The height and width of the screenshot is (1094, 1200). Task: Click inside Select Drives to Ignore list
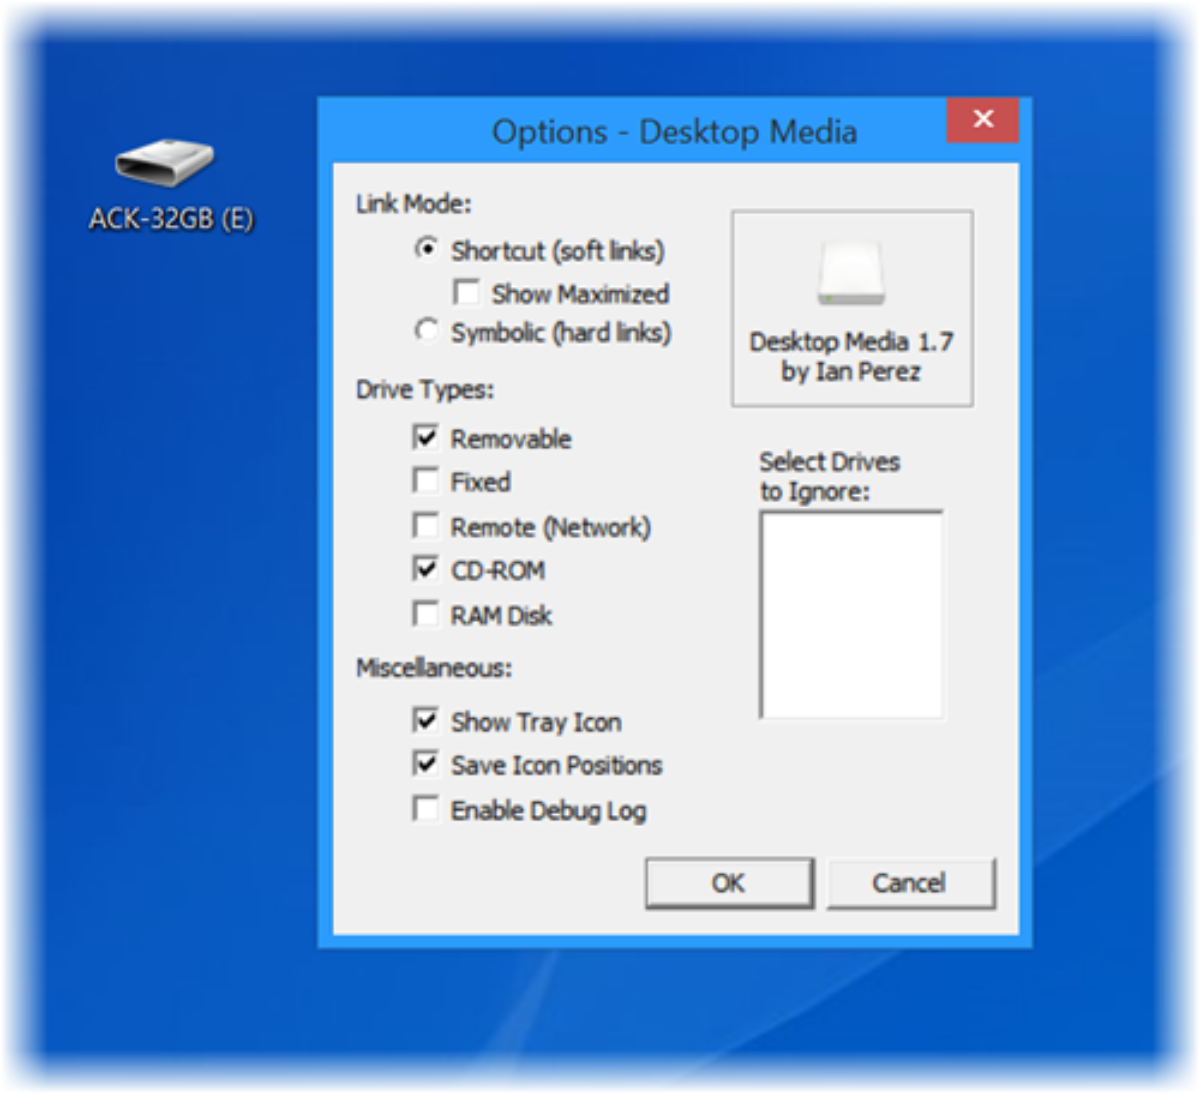pyautogui.click(x=851, y=614)
